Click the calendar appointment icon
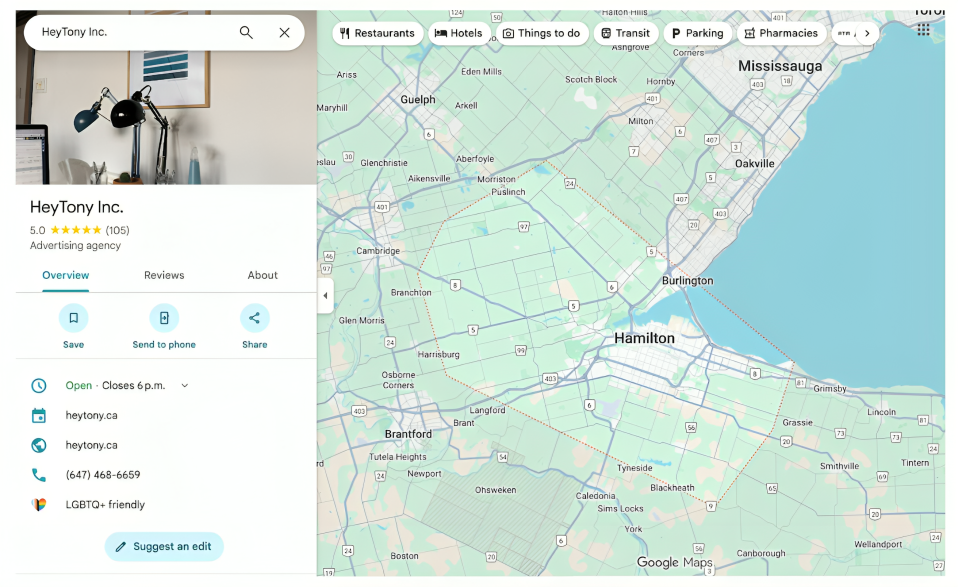958x587 pixels. (x=39, y=415)
